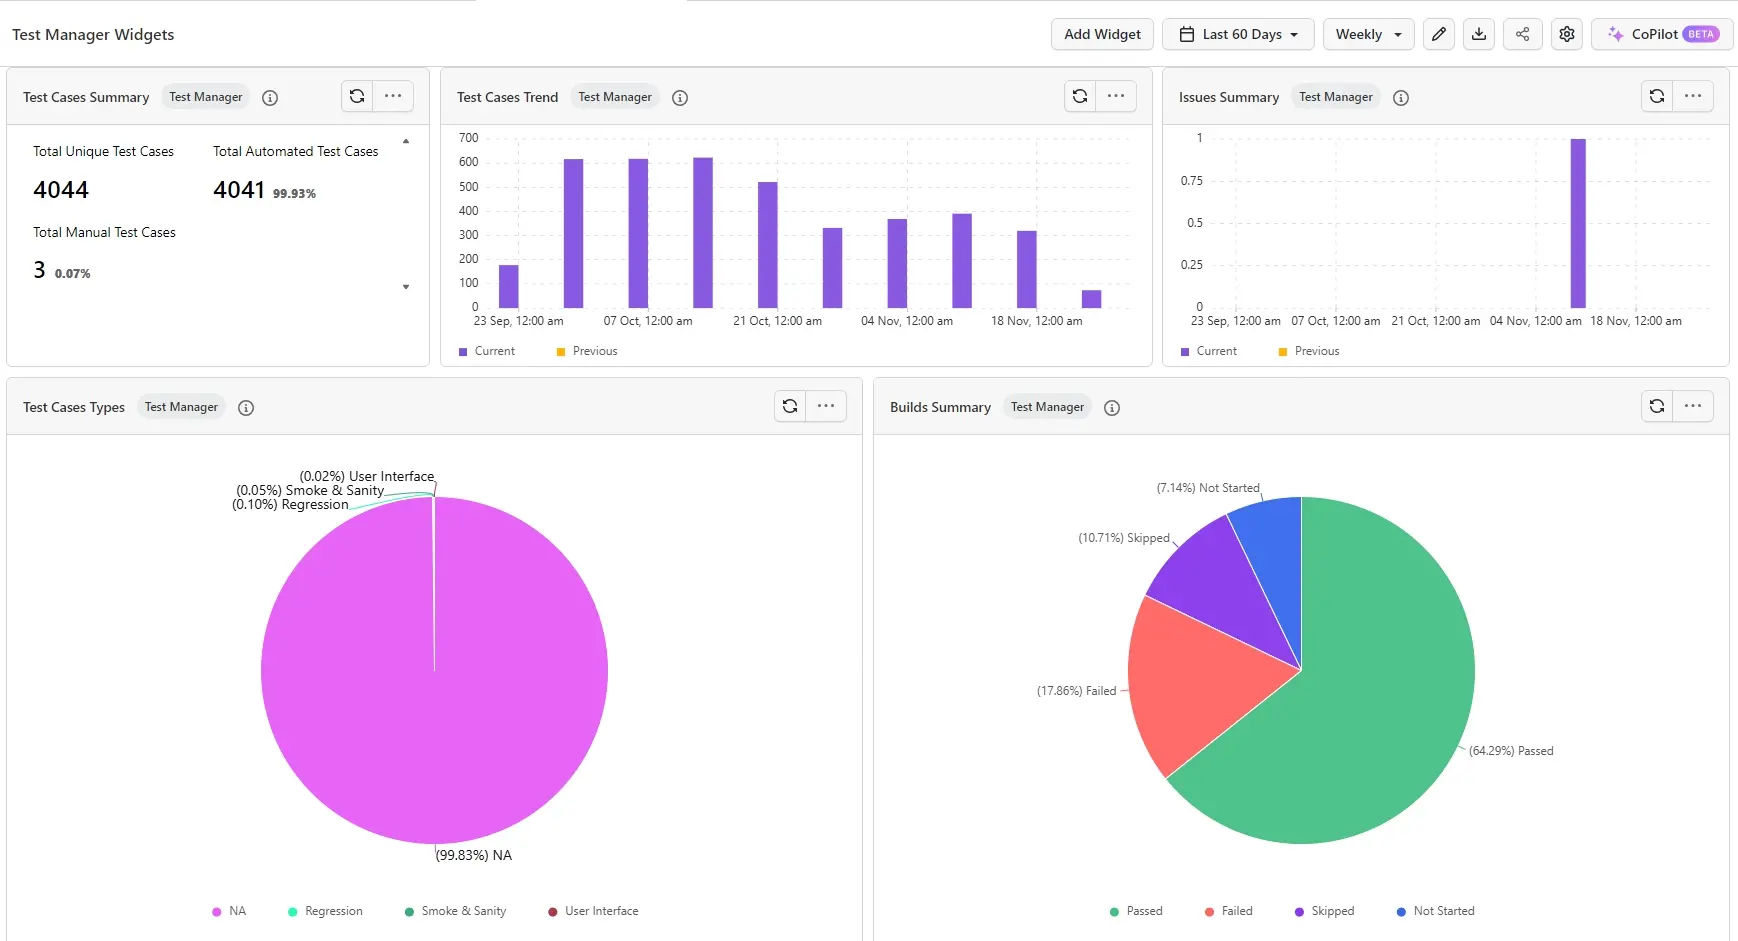Open dashboard settings with the gear icon

[1566, 33]
